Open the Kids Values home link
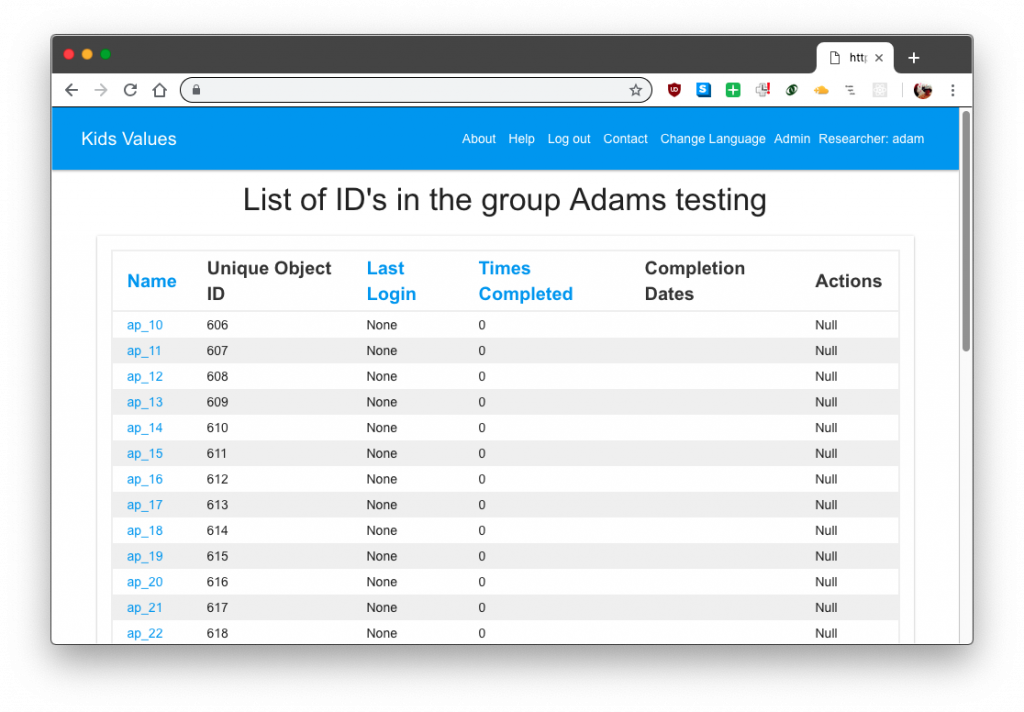The height and width of the screenshot is (712, 1024). point(129,138)
